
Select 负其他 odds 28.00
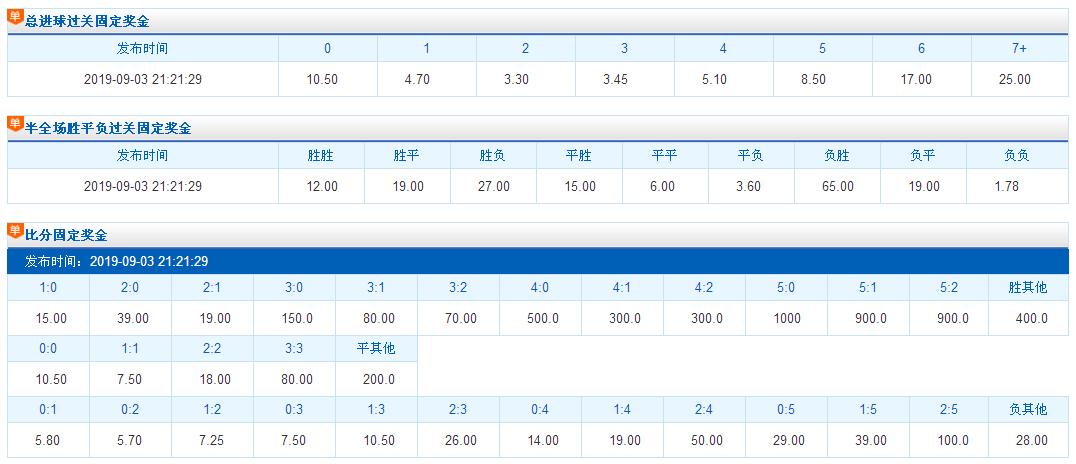tap(1029, 440)
